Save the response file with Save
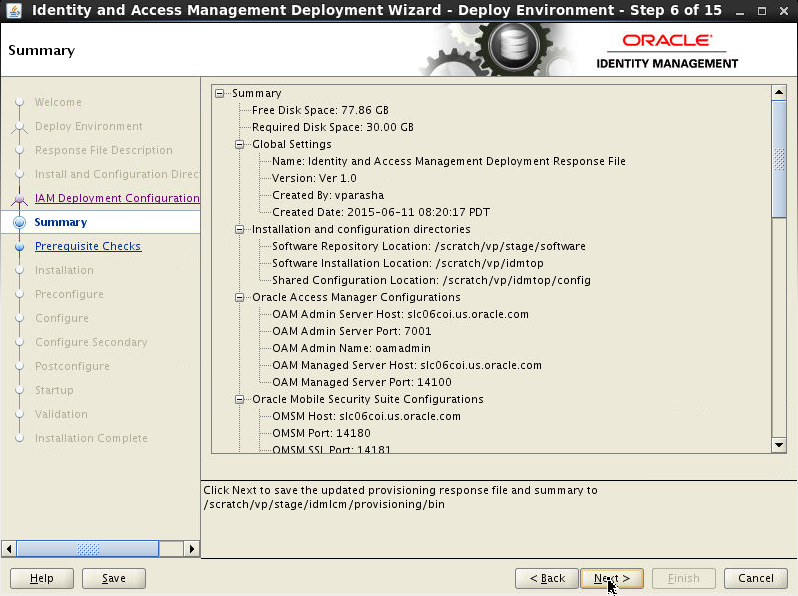 [x=113, y=578]
